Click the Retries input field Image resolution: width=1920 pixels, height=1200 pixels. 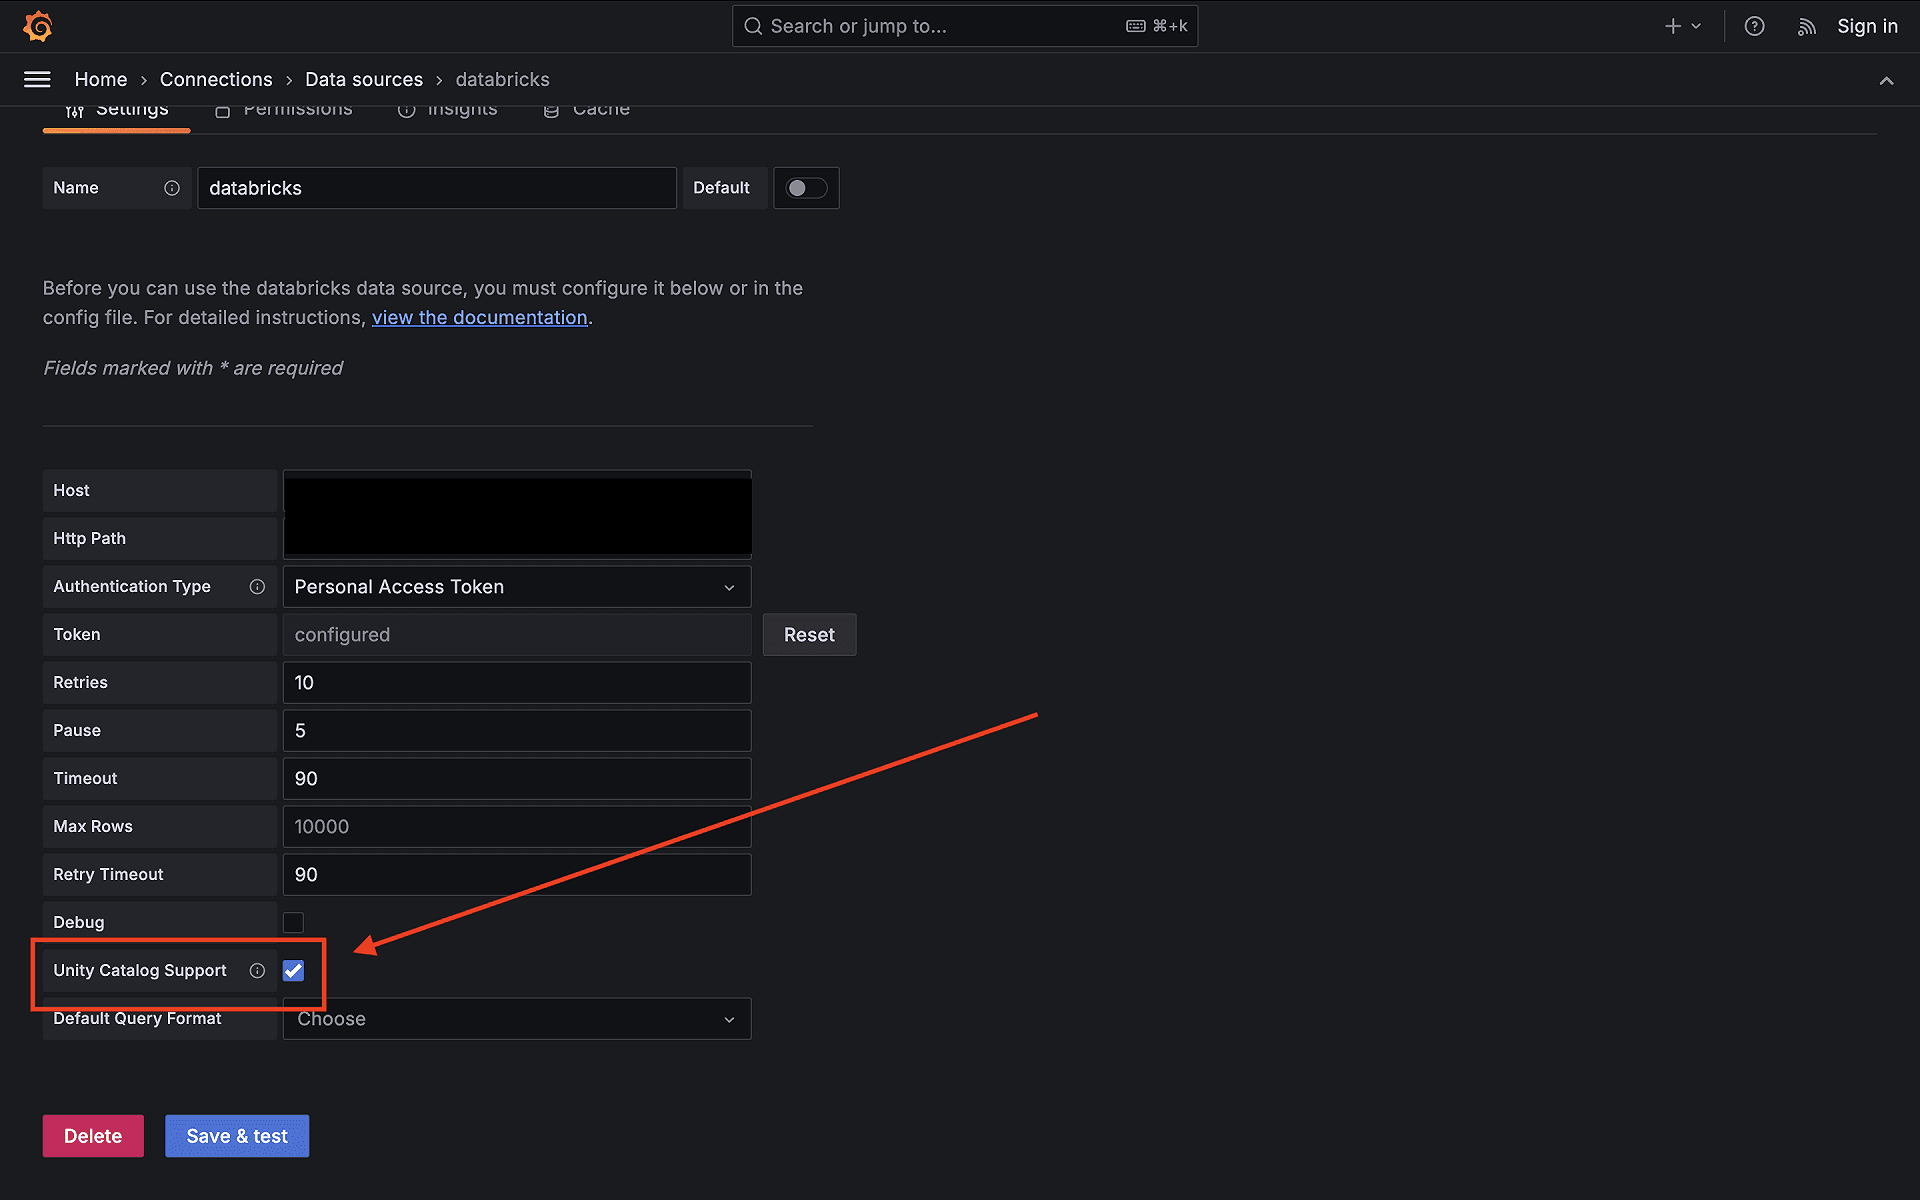pyautogui.click(x=516, y=682)
